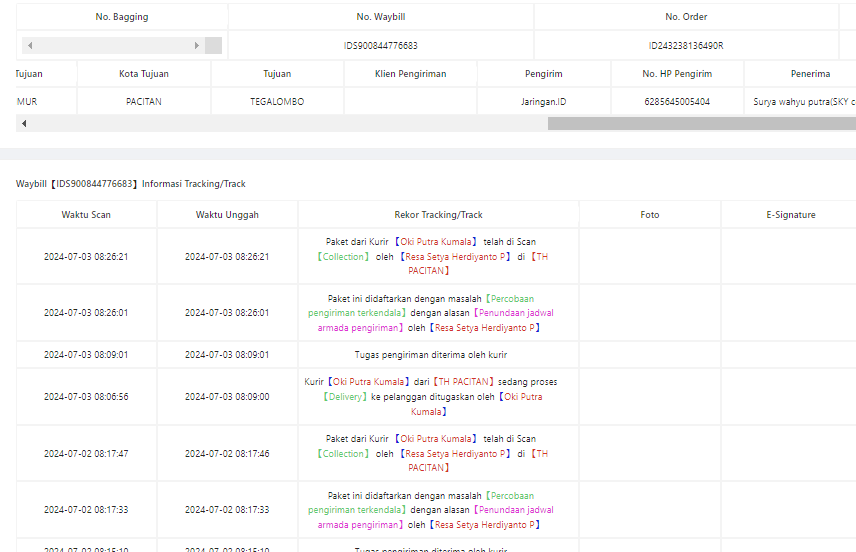Viewport: 856px width, 552px height.
Task: Select scan time 2024-07-02 08:17:47
Action: point(86,454)
